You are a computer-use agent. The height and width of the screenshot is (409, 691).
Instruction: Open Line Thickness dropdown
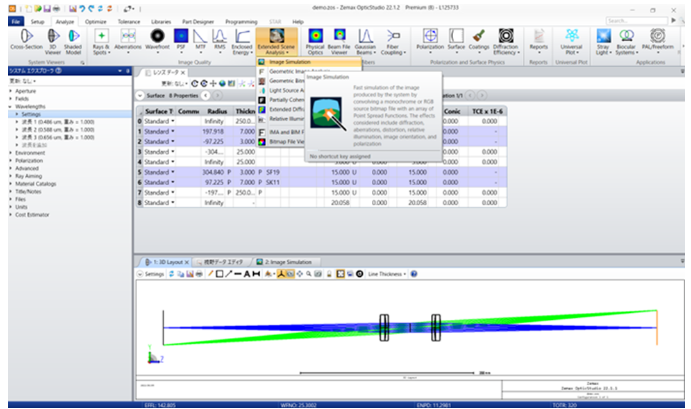coord(387,274)
